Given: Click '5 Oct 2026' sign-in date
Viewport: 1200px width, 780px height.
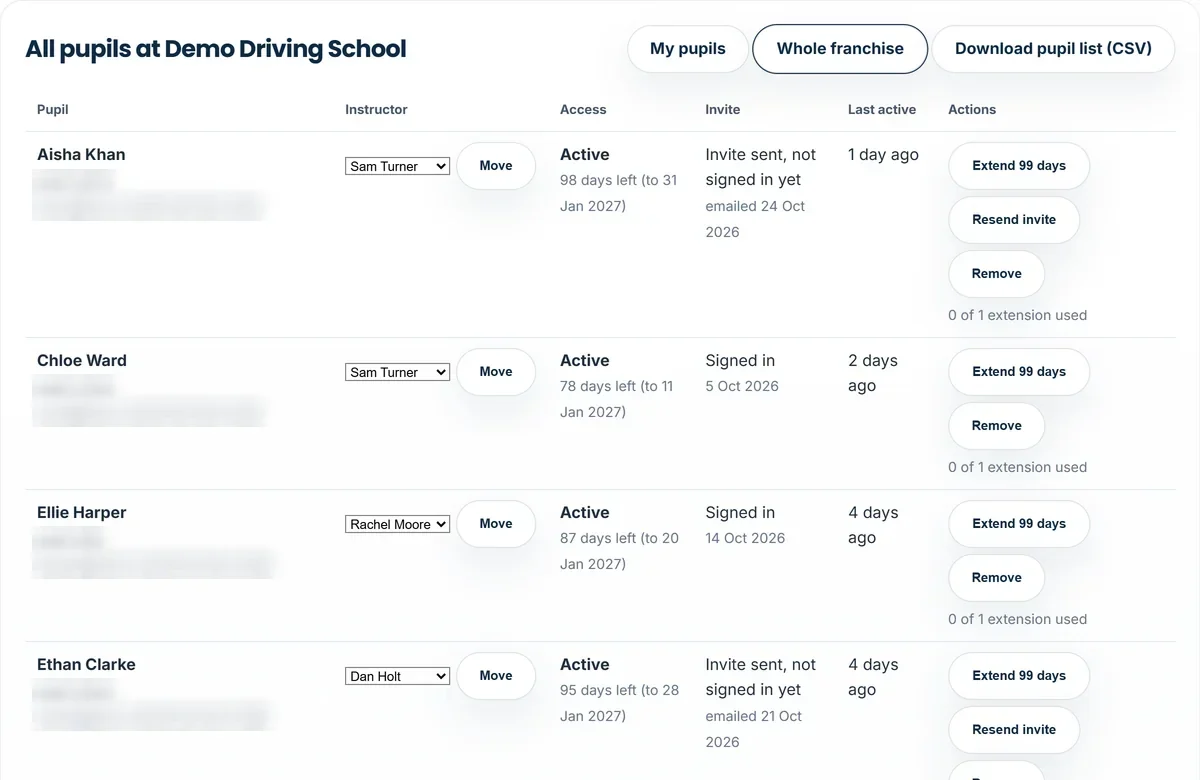Looking at the screenshot, I should [x=742, y=386].
